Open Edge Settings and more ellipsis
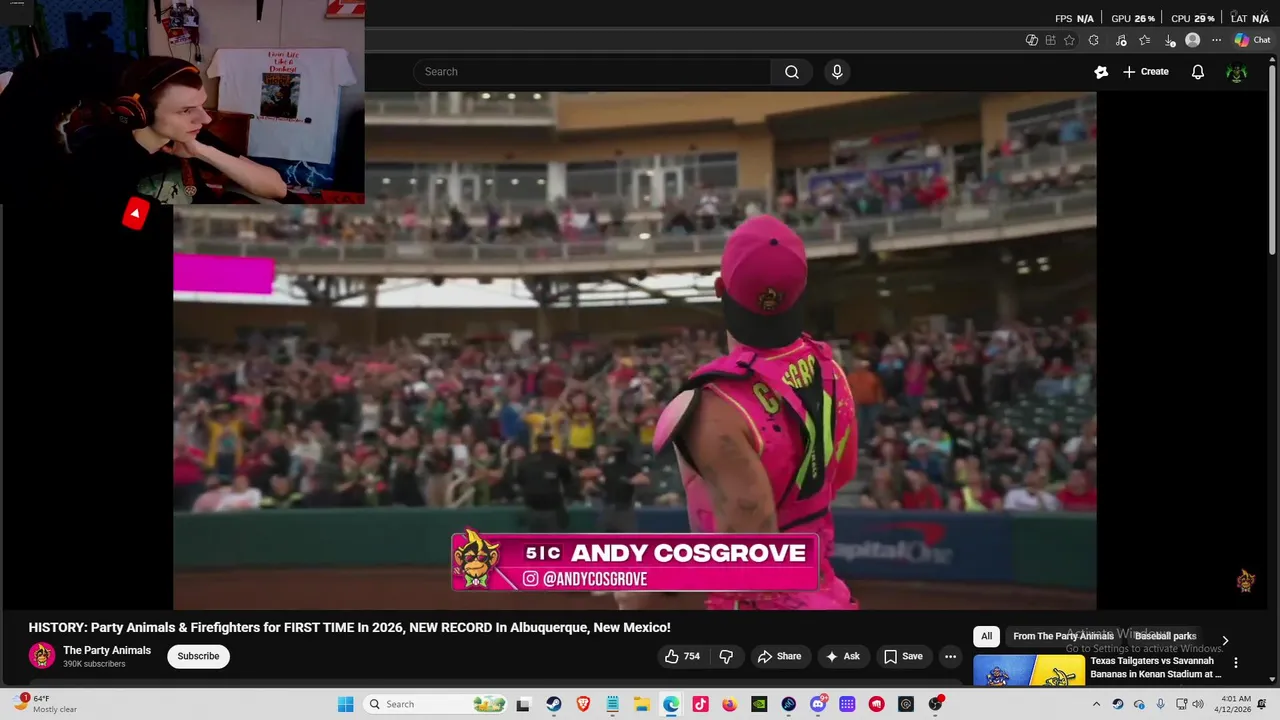The image size is (1280, 720). (1216, 40)
